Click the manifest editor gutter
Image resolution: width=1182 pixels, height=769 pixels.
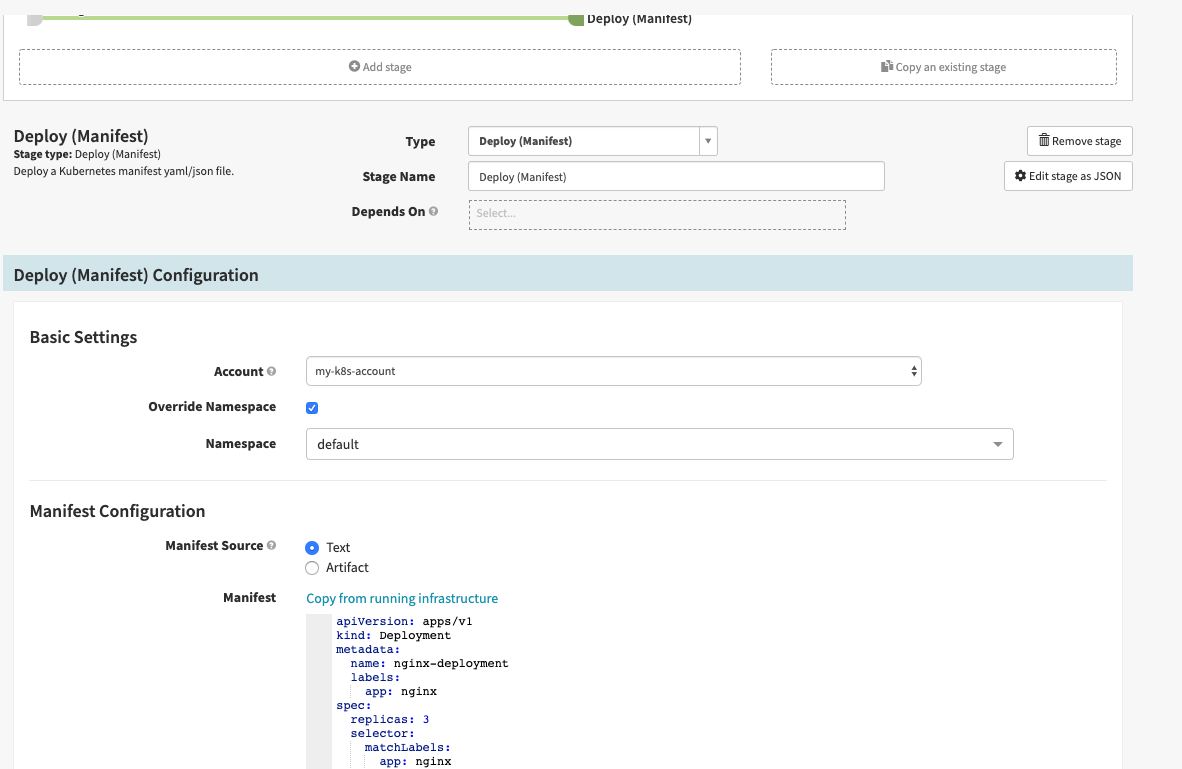click(319, 691)
